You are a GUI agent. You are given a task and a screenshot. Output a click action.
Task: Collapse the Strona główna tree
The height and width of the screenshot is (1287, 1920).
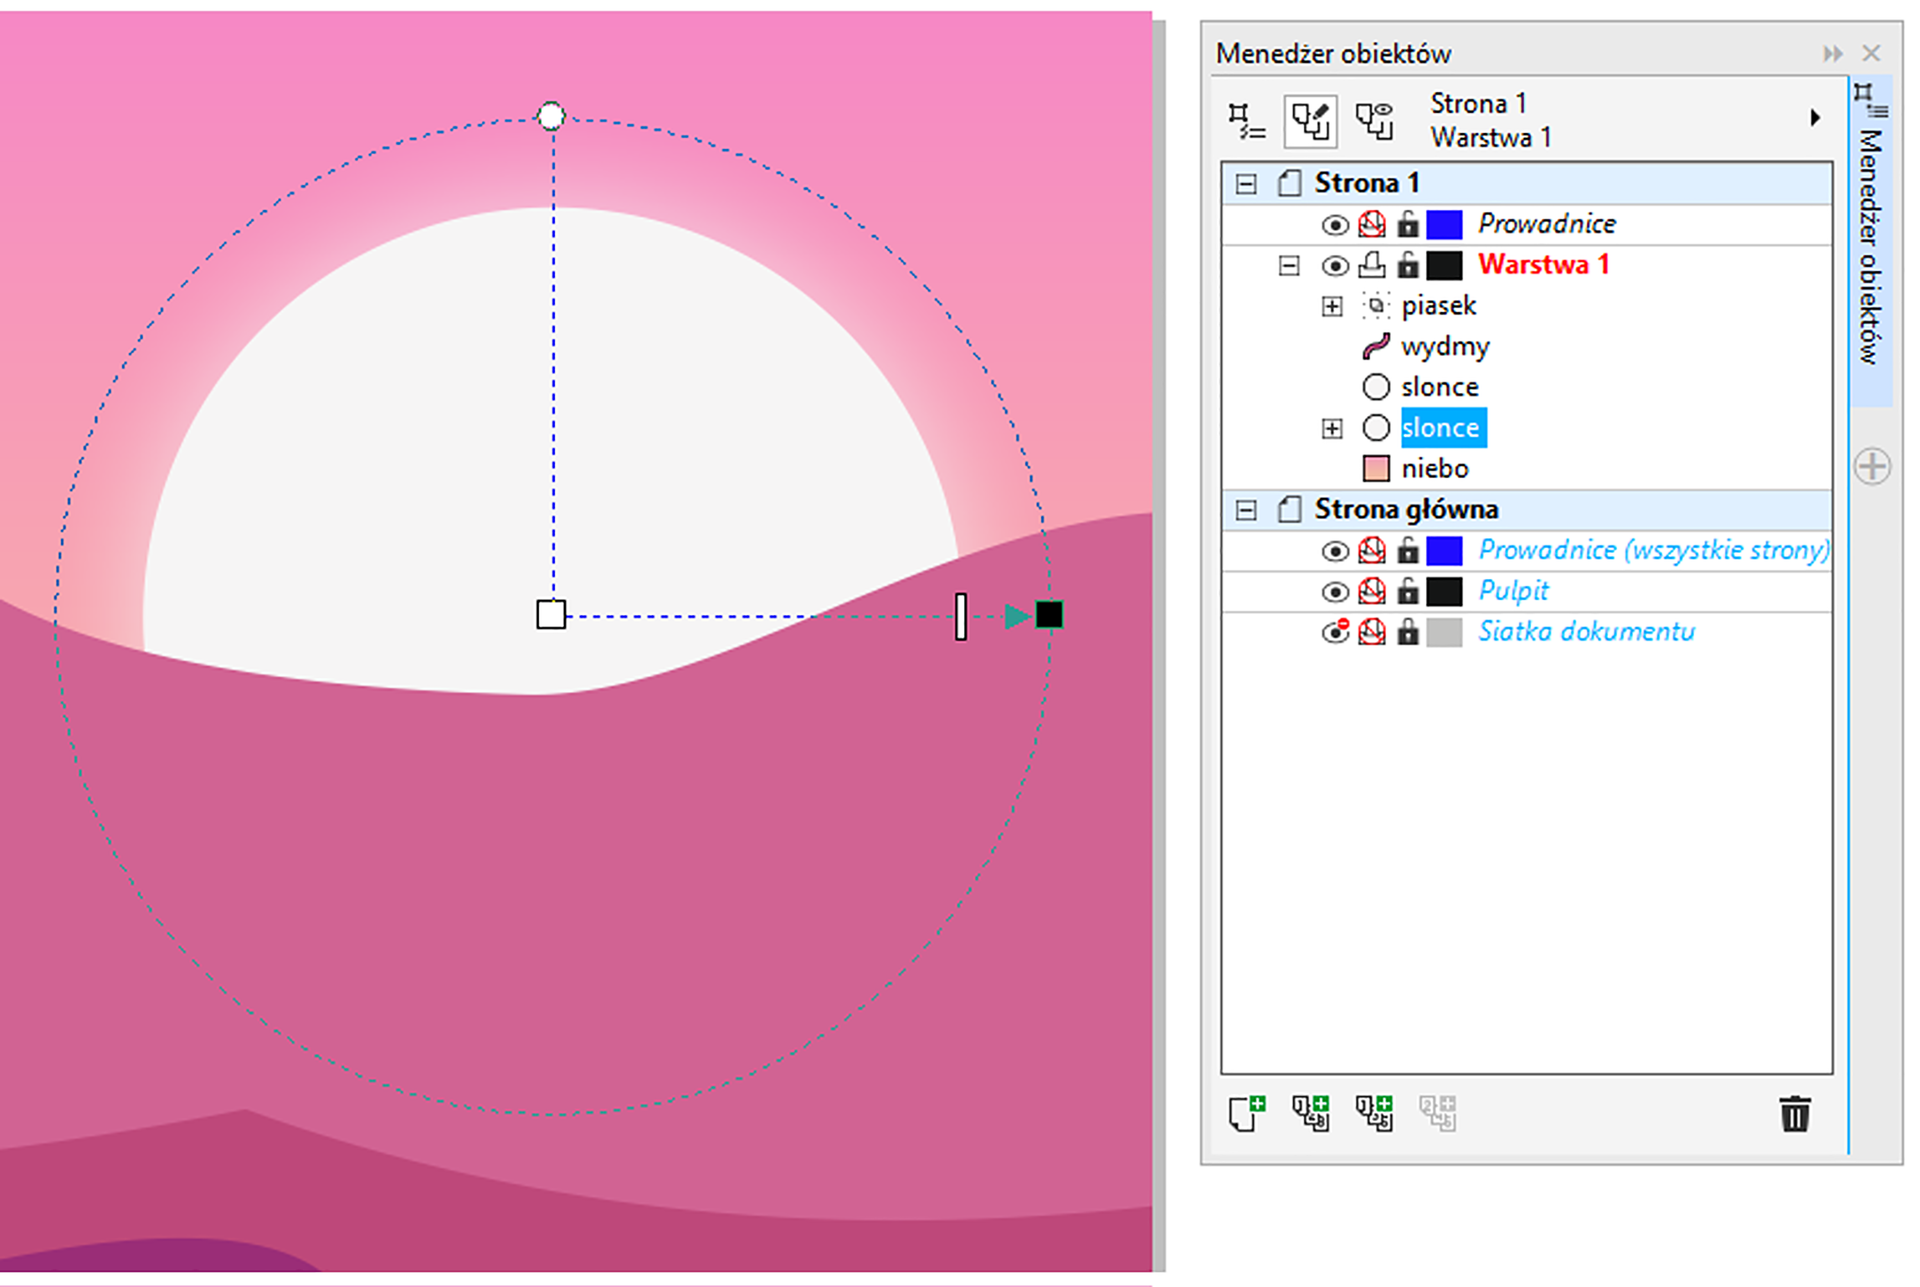click(x=1246, y=510)
